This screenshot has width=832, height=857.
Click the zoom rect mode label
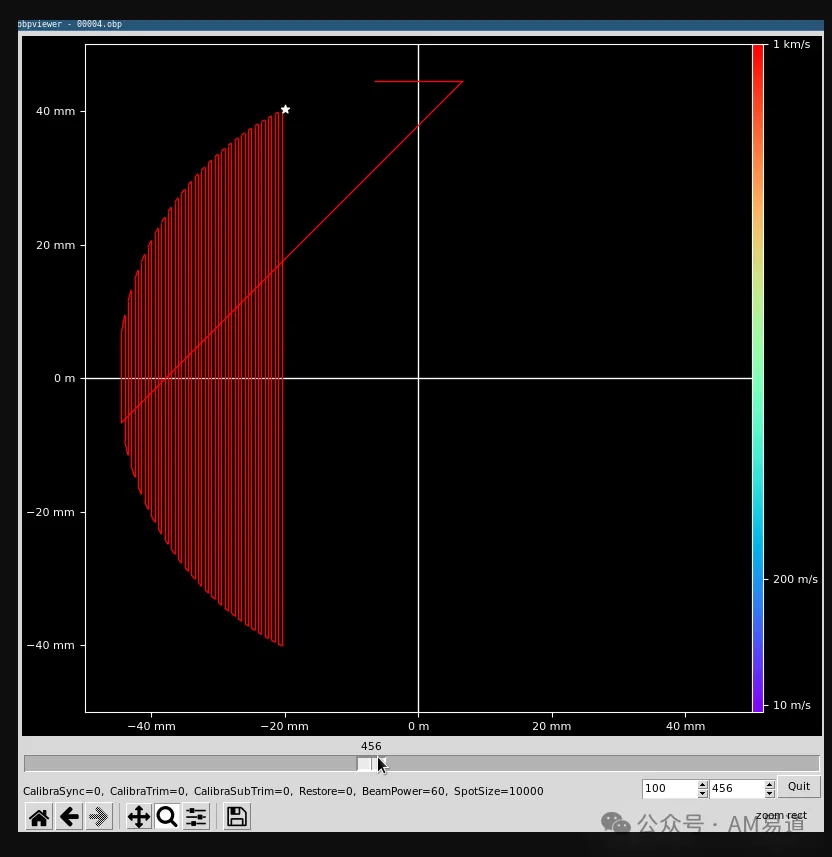tap(781, 815)
